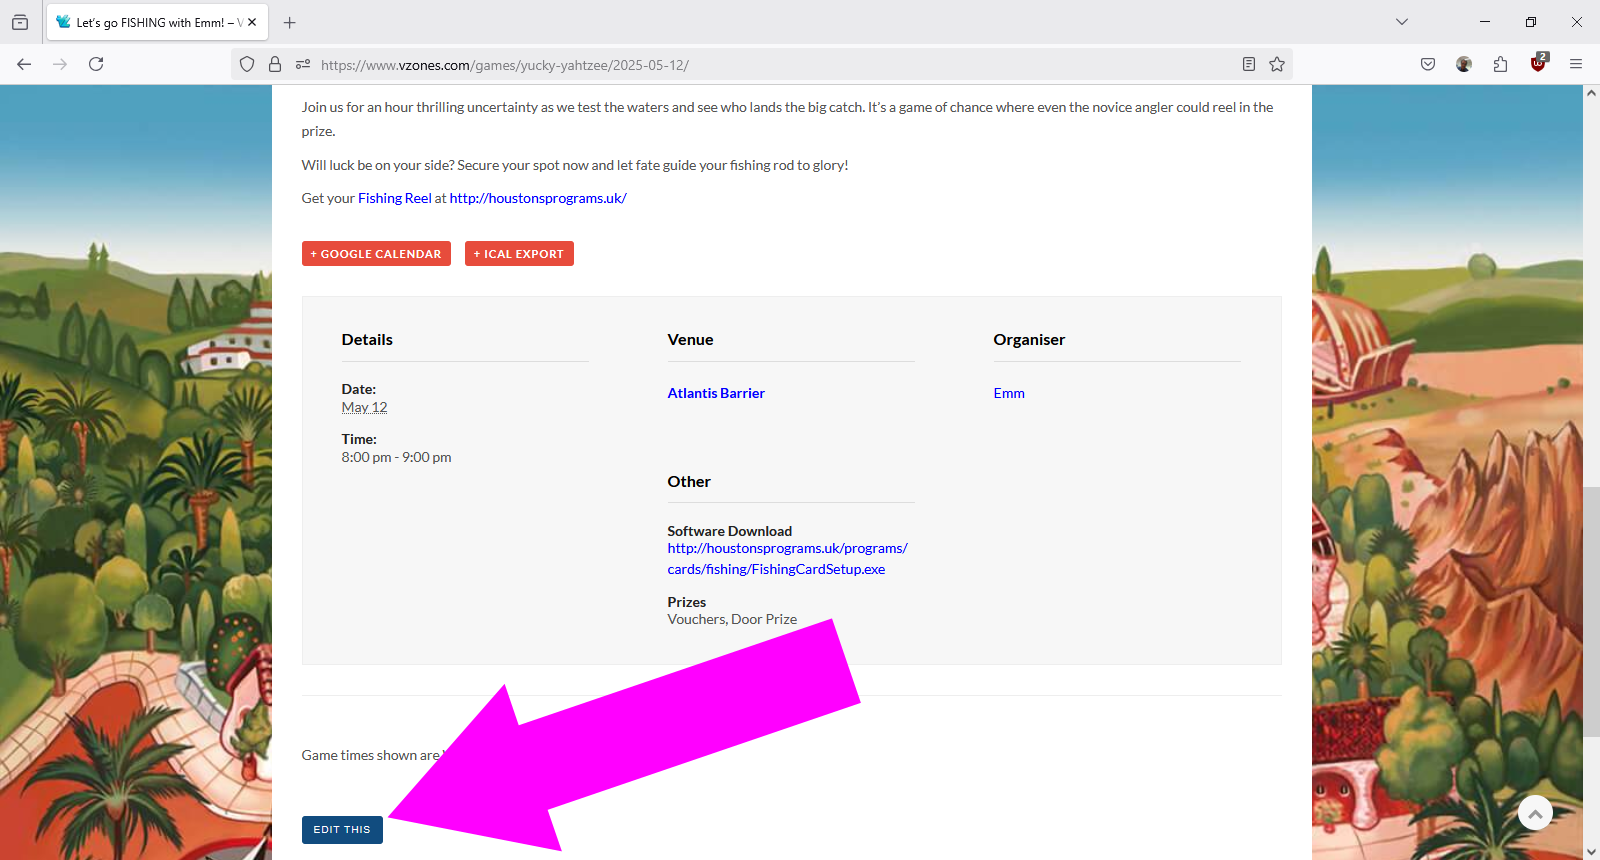Bookmark this page with star icon
Screen dimensions: 1600x860
tap(1277, 64)
